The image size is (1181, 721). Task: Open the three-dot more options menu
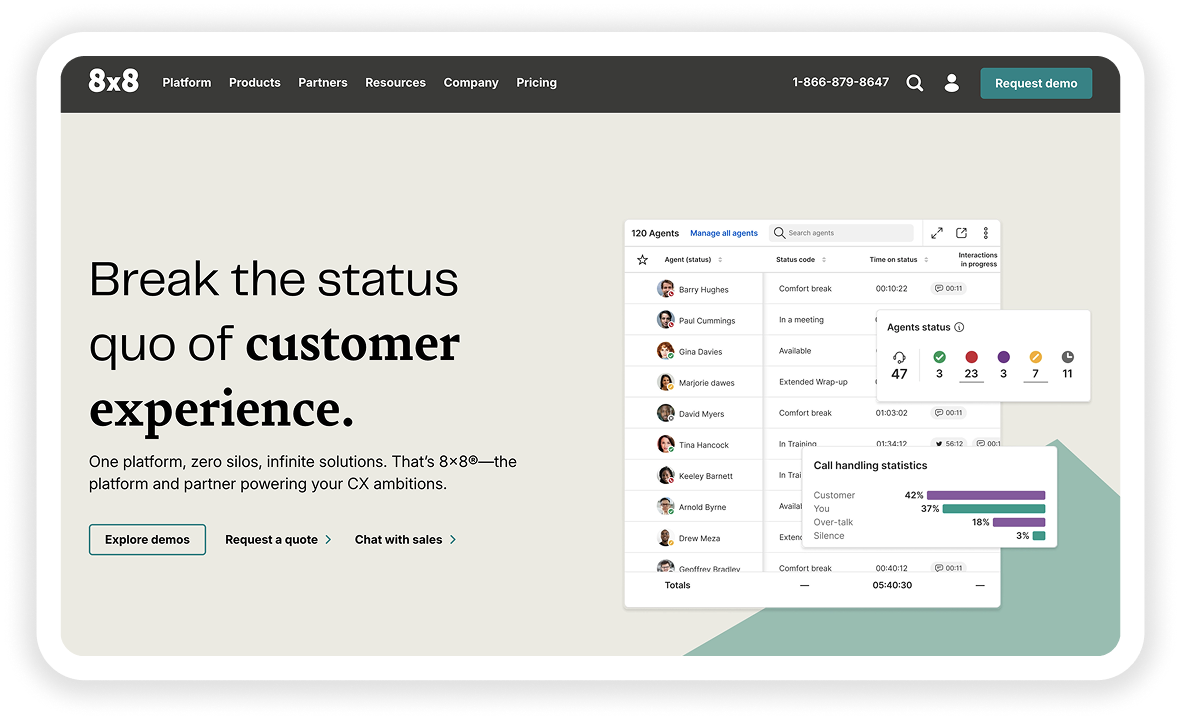pos(985,233)
